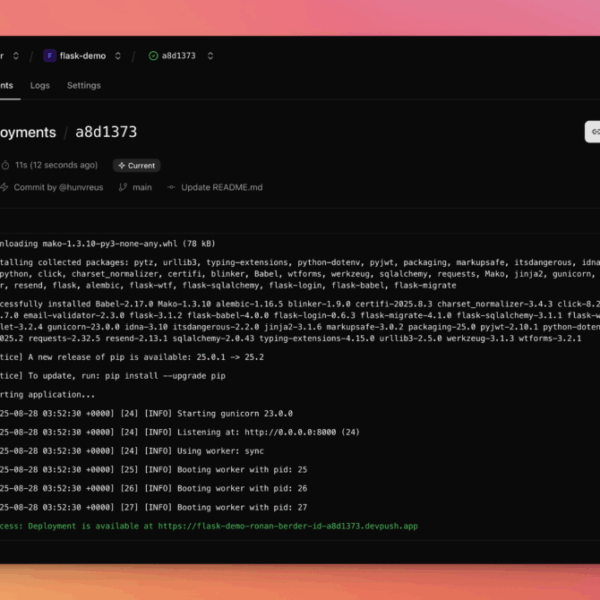Click the lightning bolt icon before Commit by

tap(4, 187)
